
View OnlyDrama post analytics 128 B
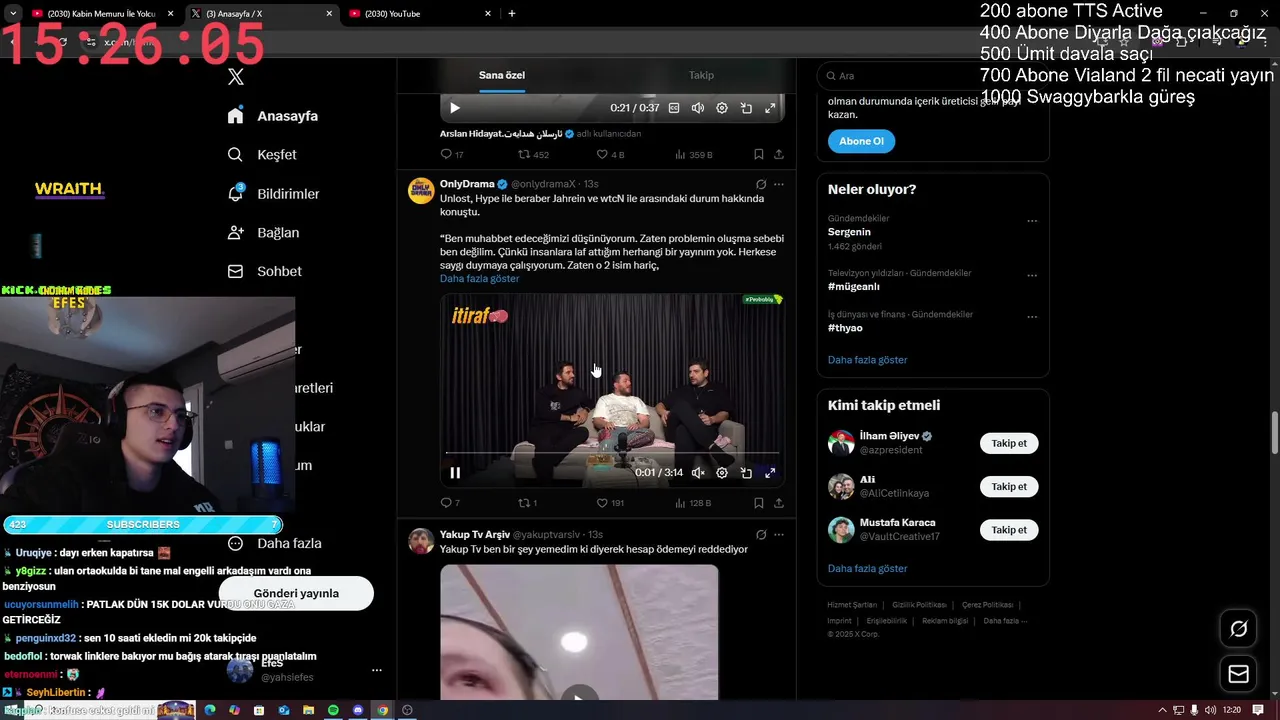[x=694, y=503]
